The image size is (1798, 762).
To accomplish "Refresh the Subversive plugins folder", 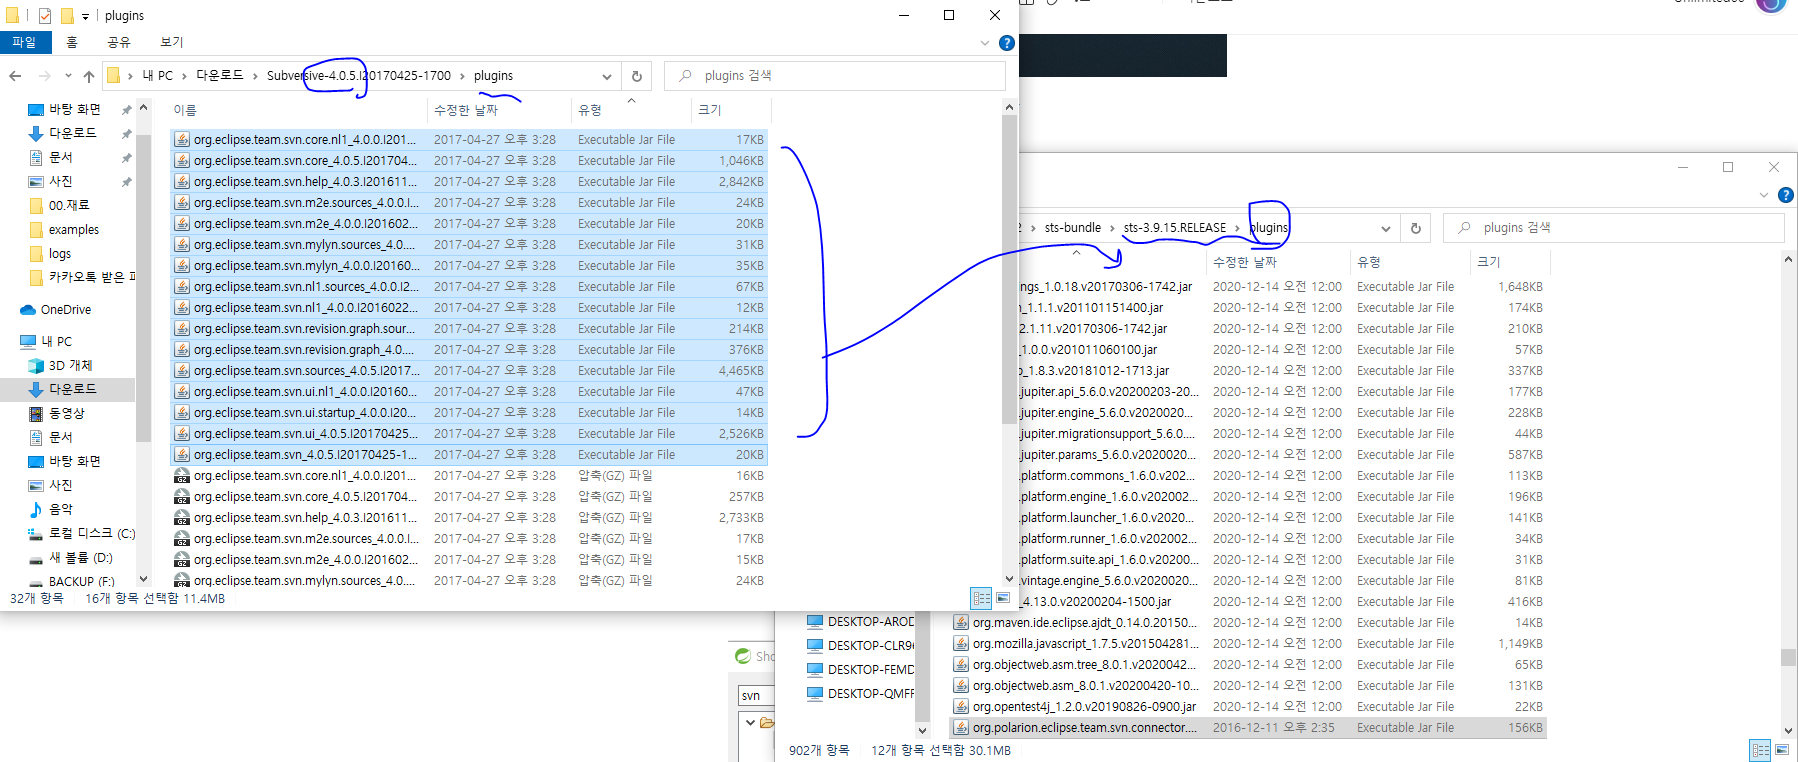I will tap(637, 76).
